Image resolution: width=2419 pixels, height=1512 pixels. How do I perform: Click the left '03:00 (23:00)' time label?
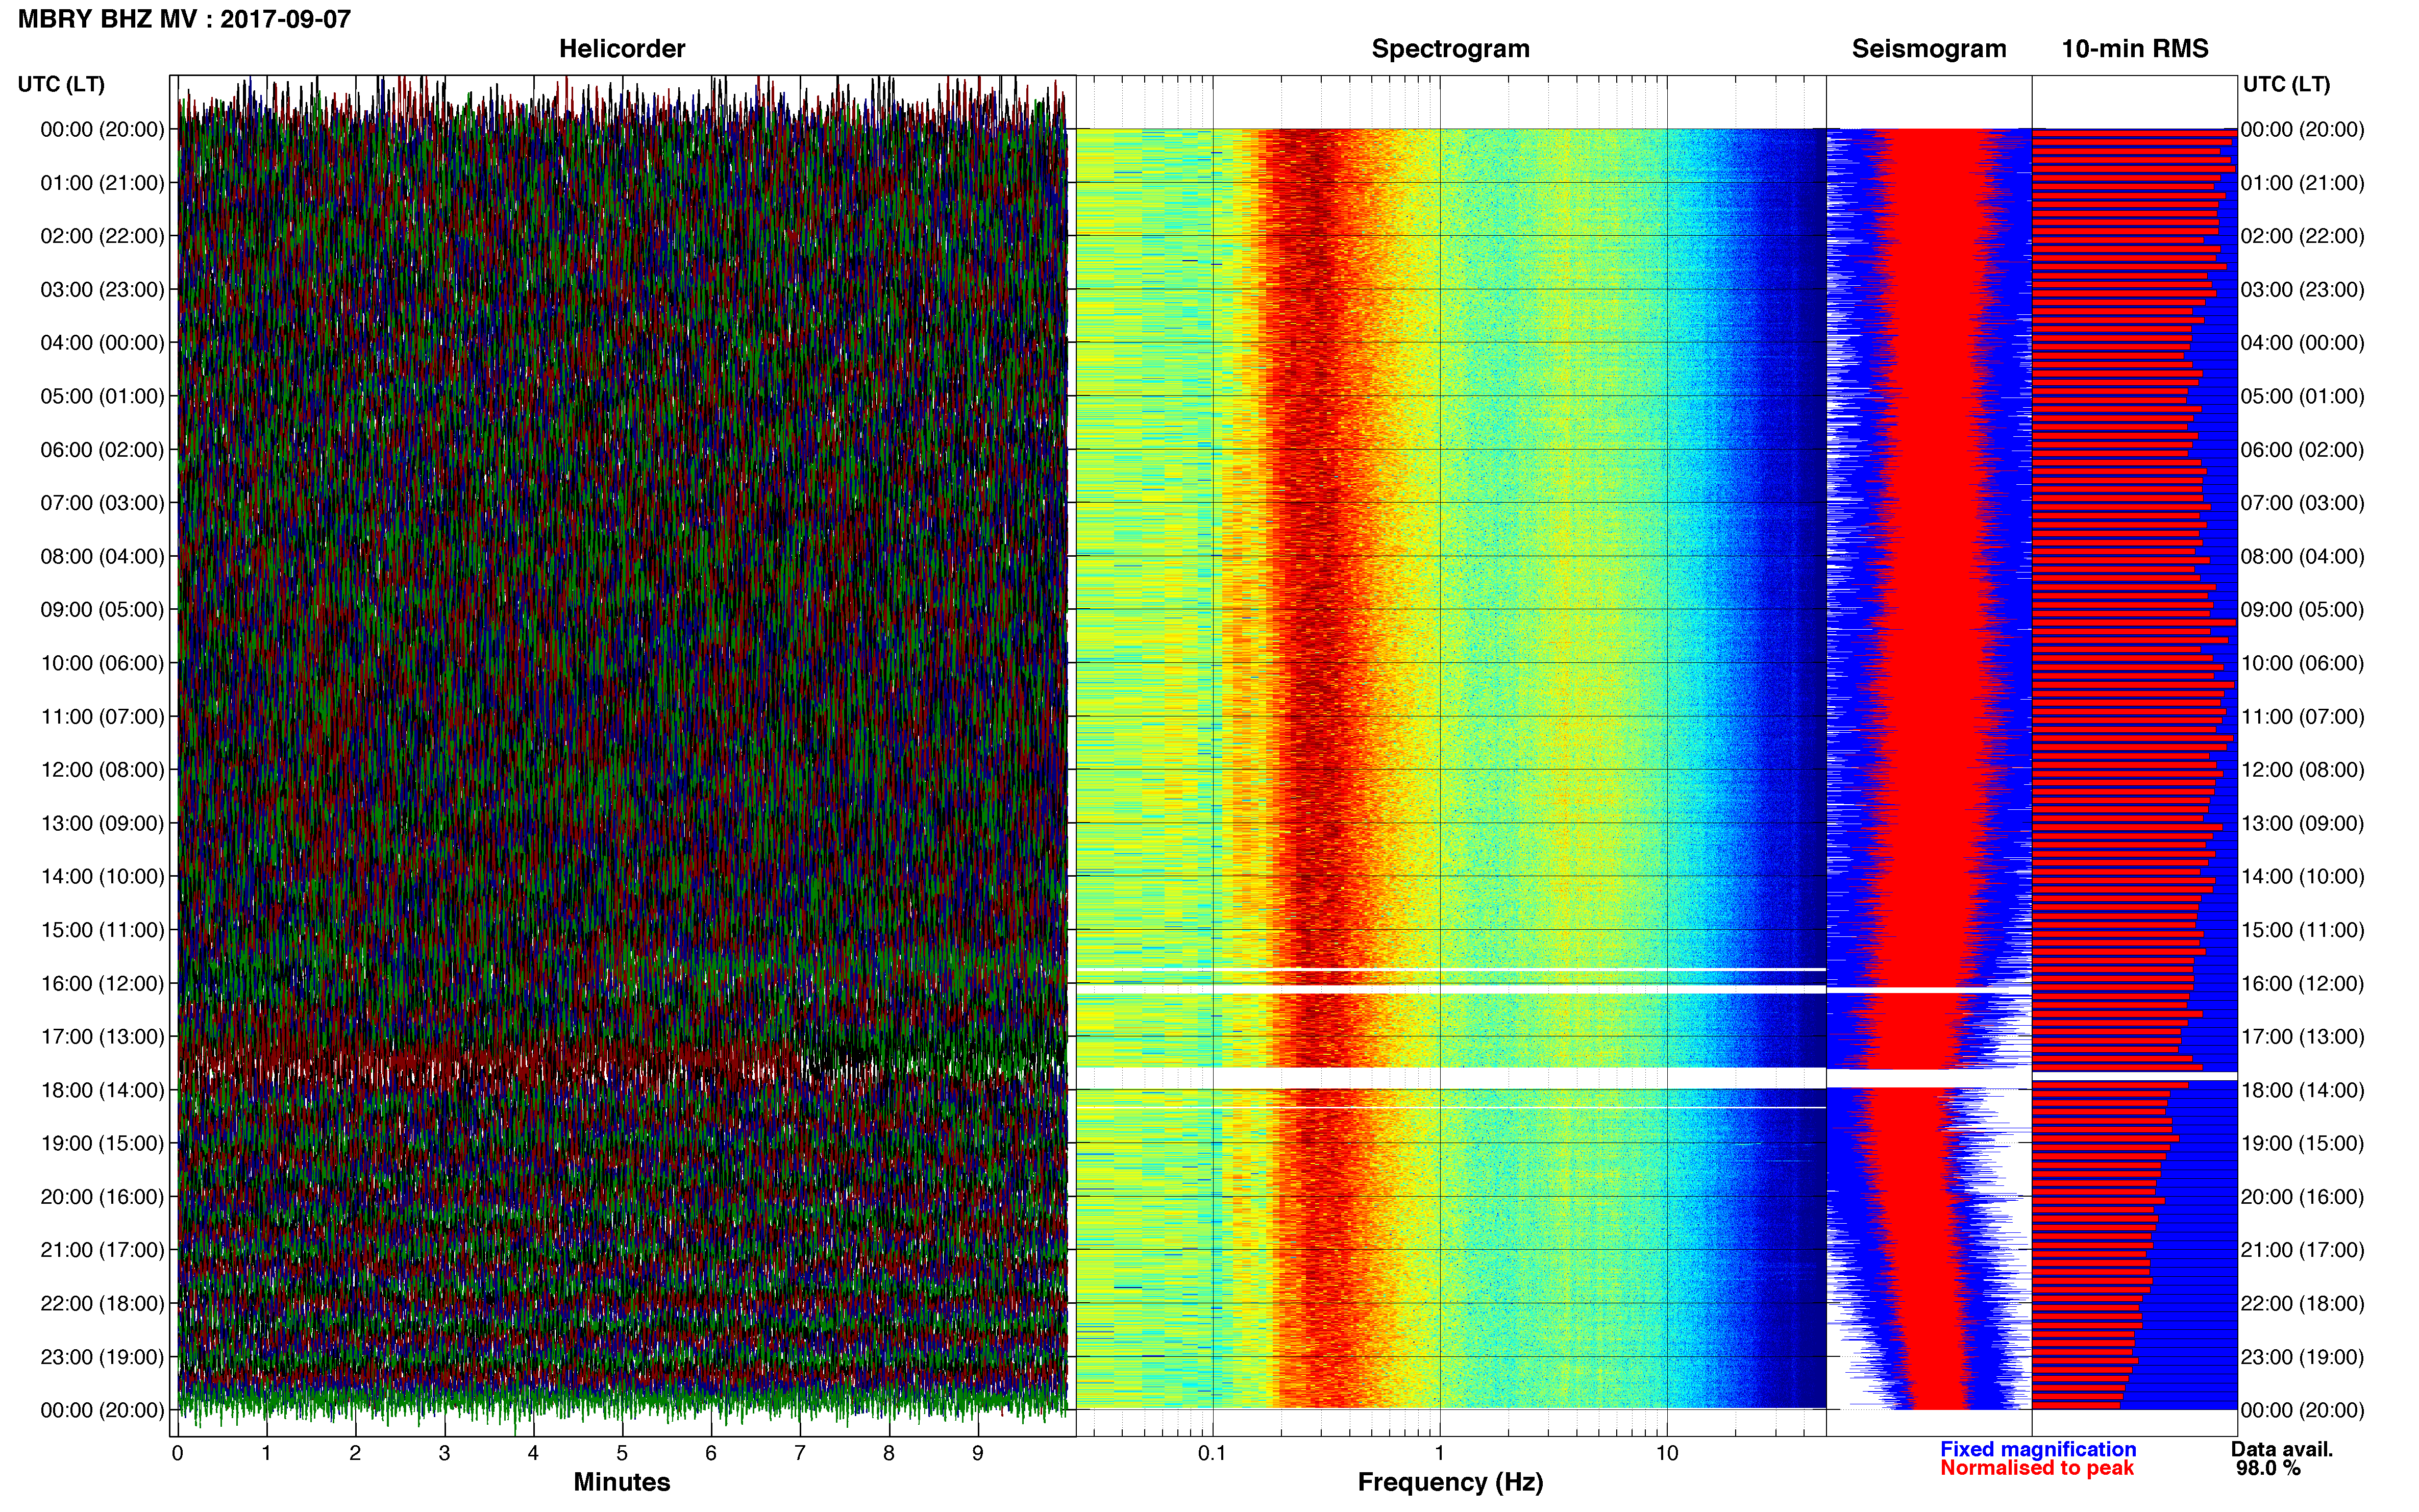click(x=102, y=290)
